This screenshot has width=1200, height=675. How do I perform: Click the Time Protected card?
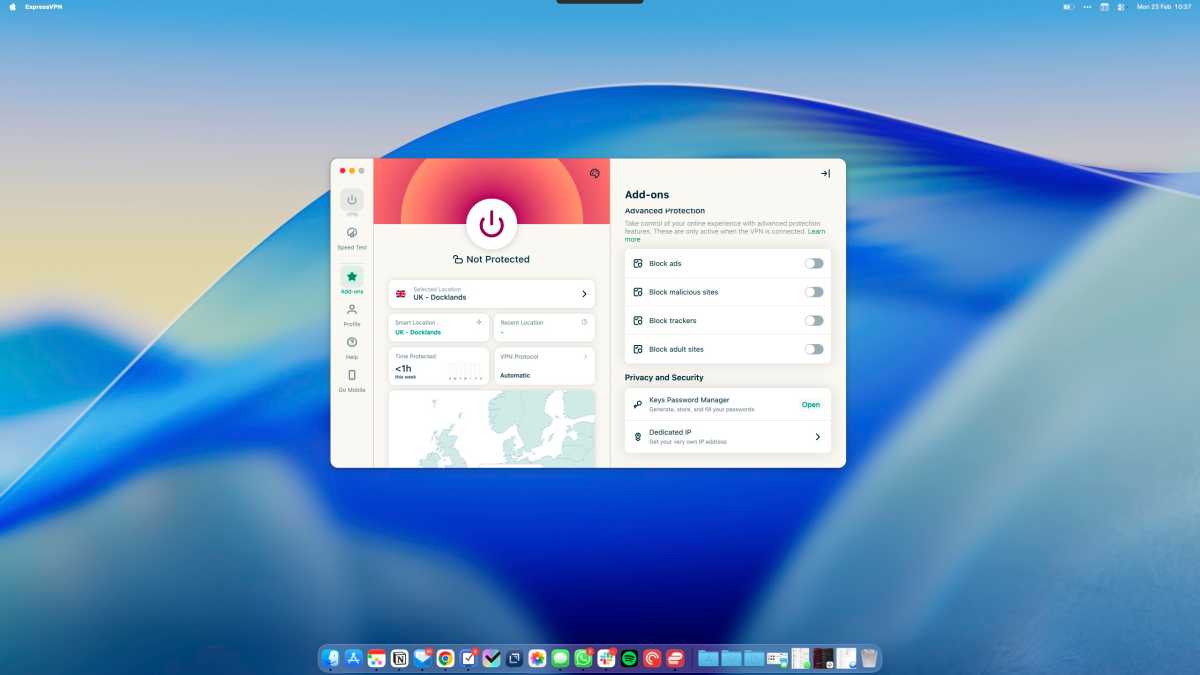(x=439, y=366)
